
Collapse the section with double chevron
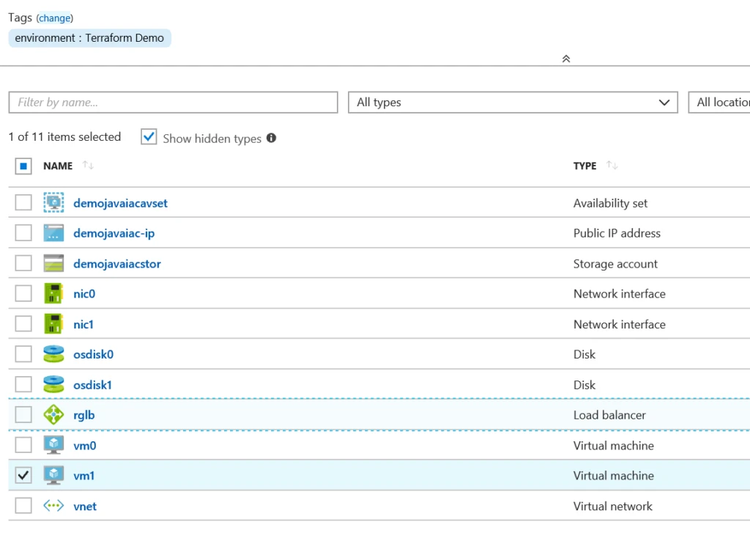[566, 59]
